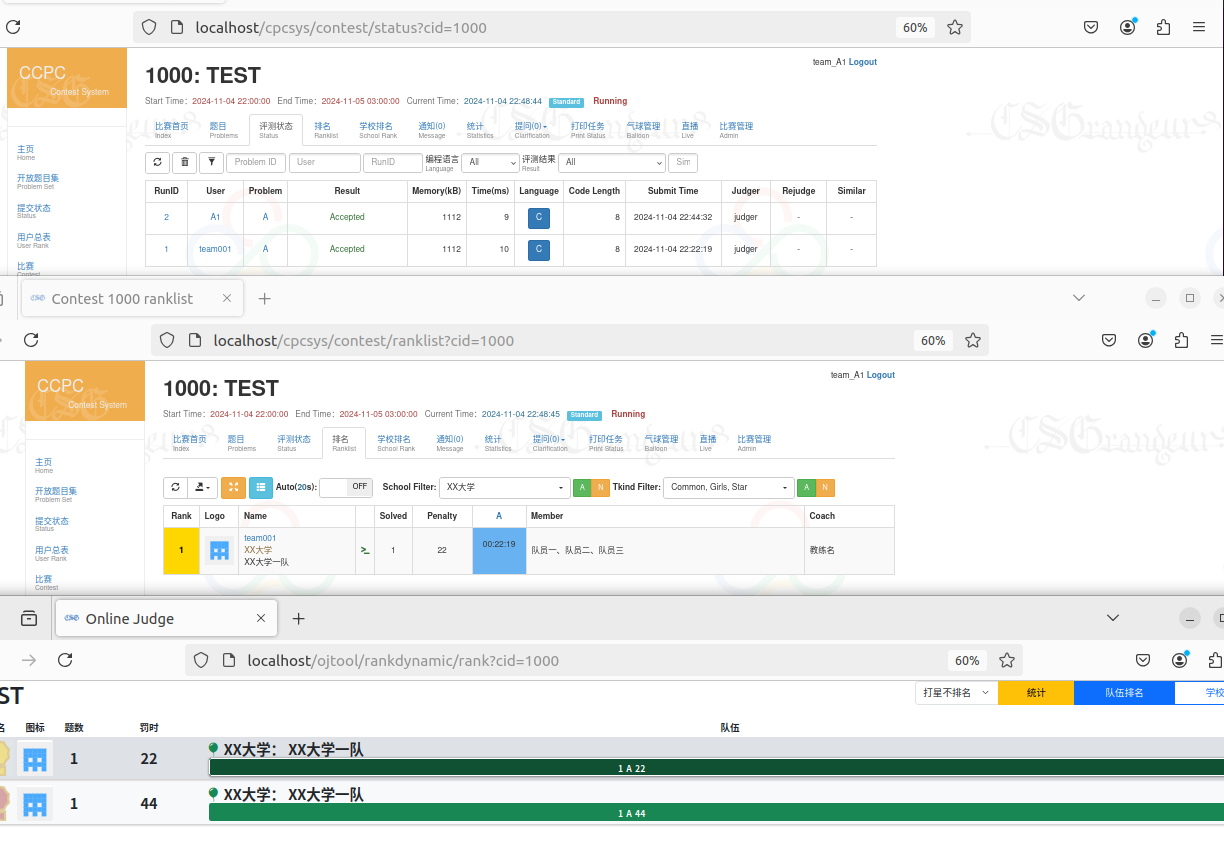Click user A1 link in the status table

coord(215,217)
